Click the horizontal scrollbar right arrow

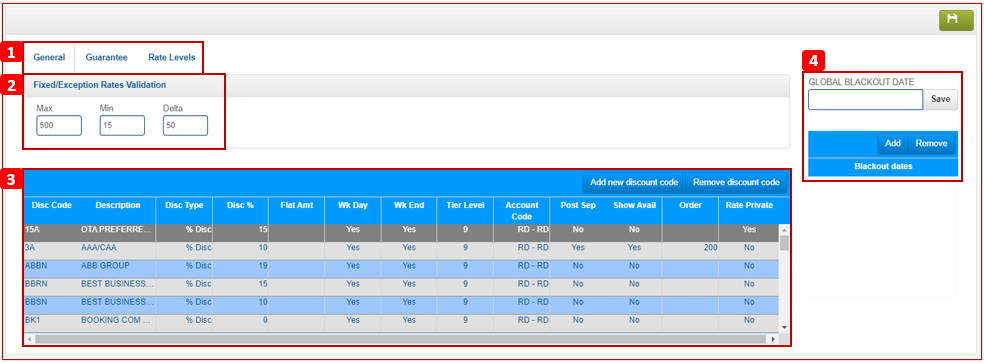[774, 339]
